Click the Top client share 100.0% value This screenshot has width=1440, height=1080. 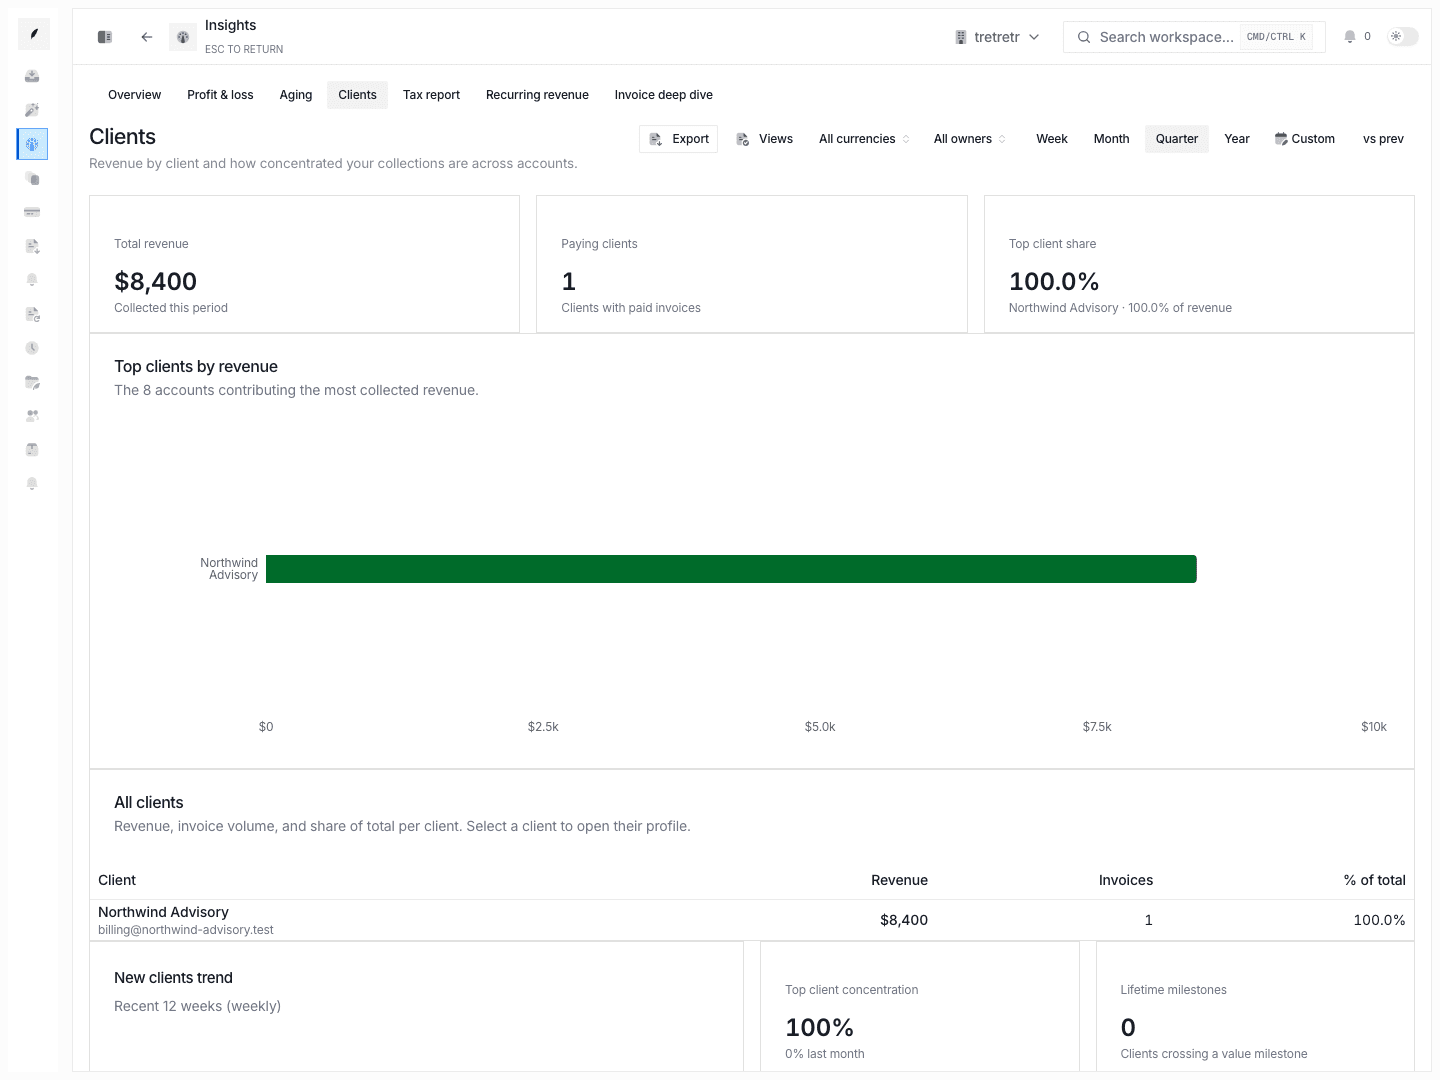[x=1054, y=282]
